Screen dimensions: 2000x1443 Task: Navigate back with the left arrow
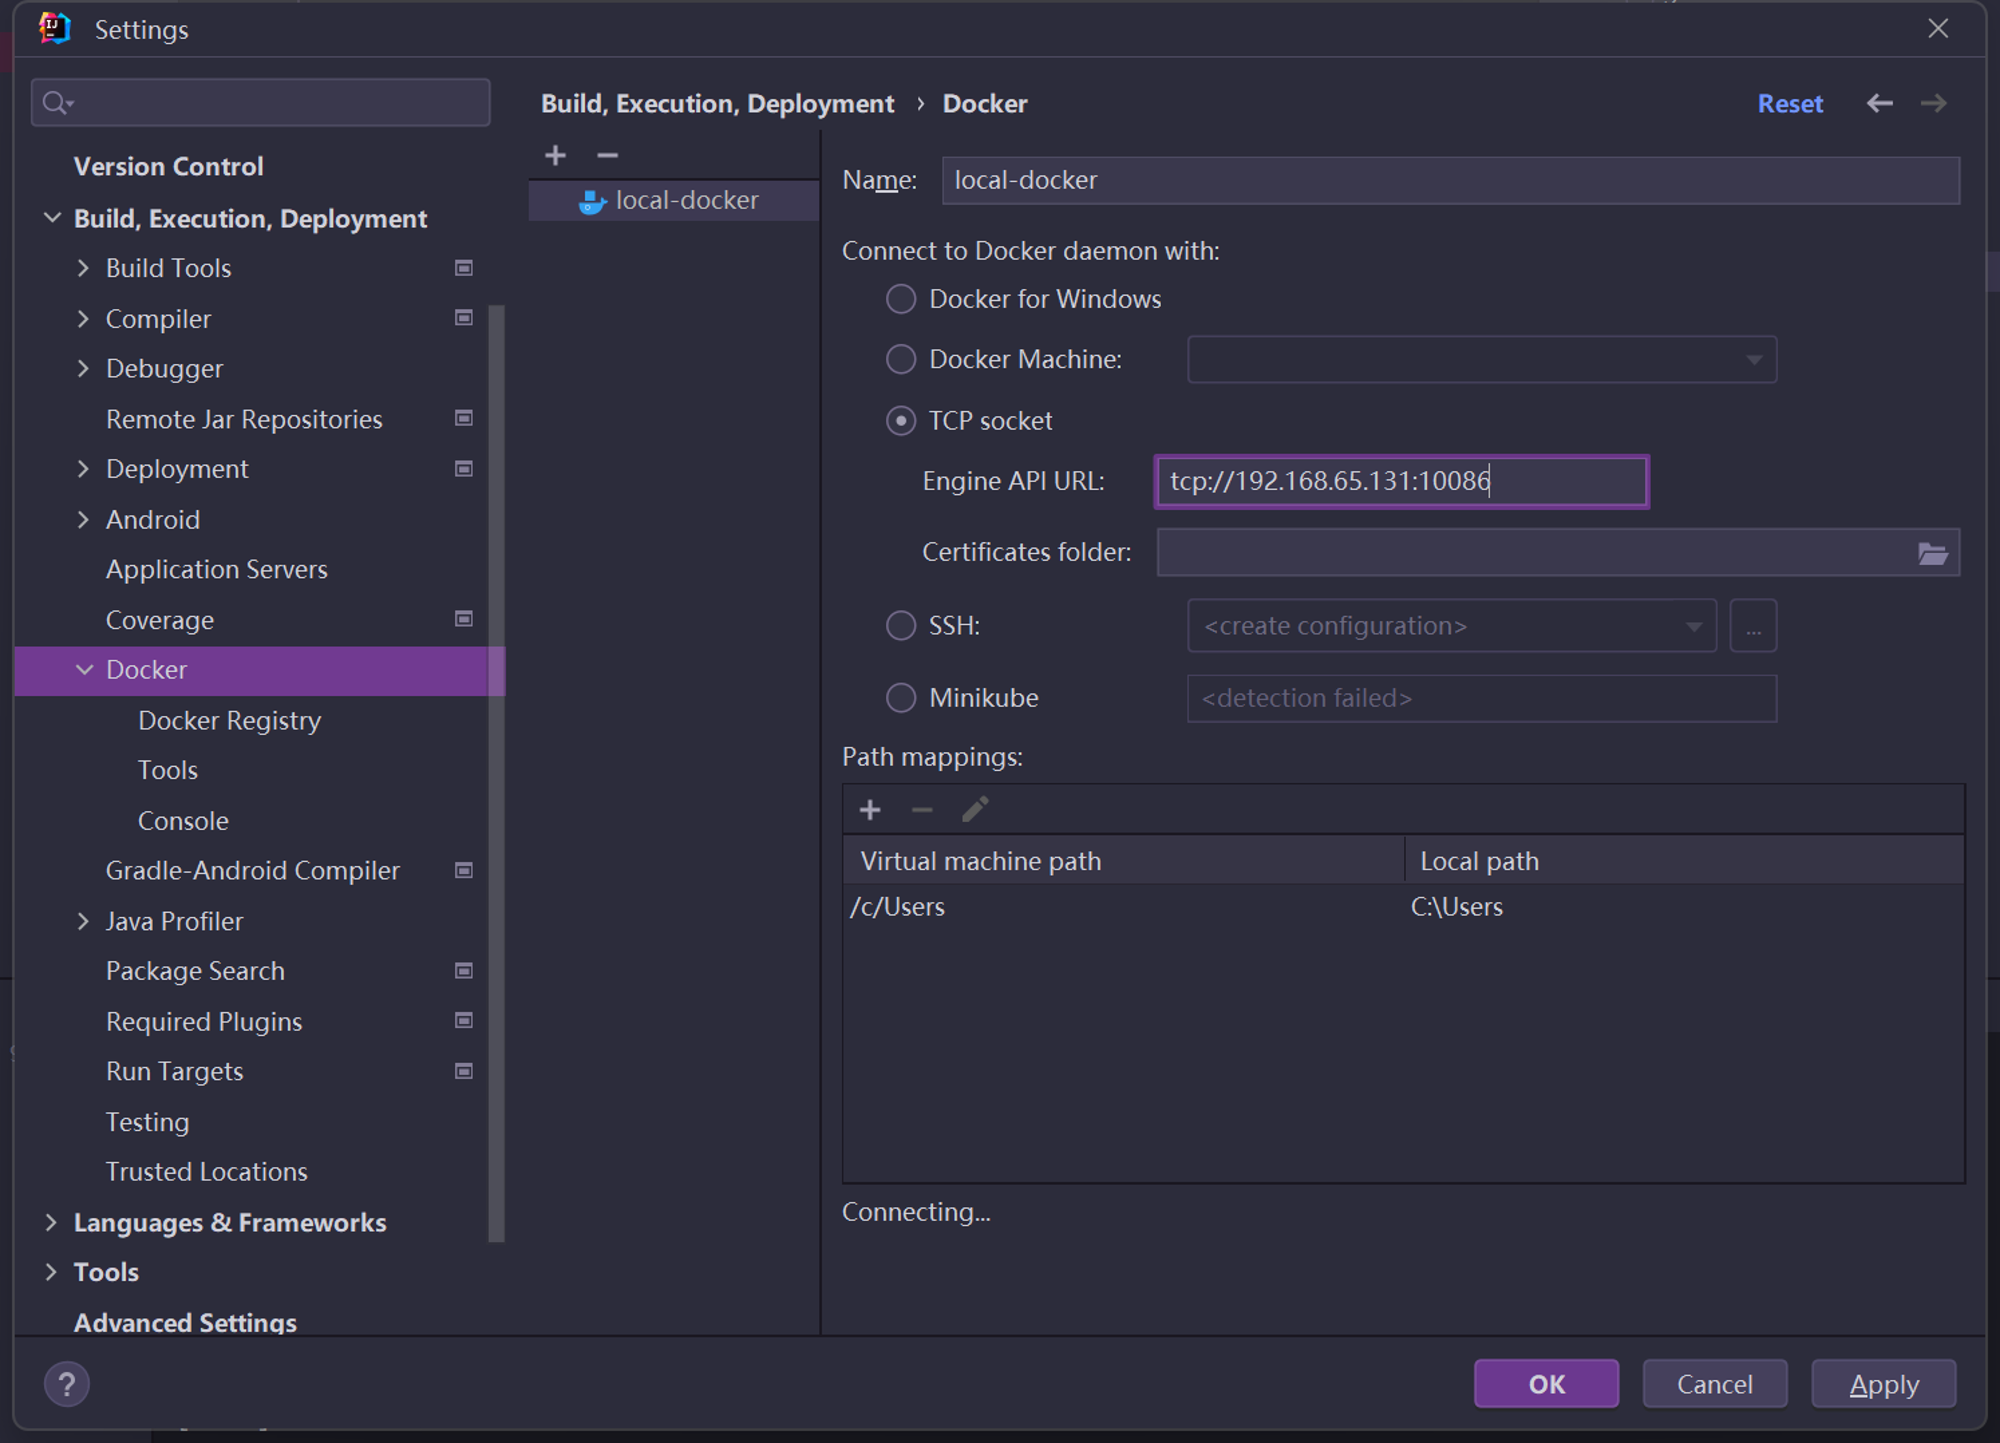coord(1879,104)
